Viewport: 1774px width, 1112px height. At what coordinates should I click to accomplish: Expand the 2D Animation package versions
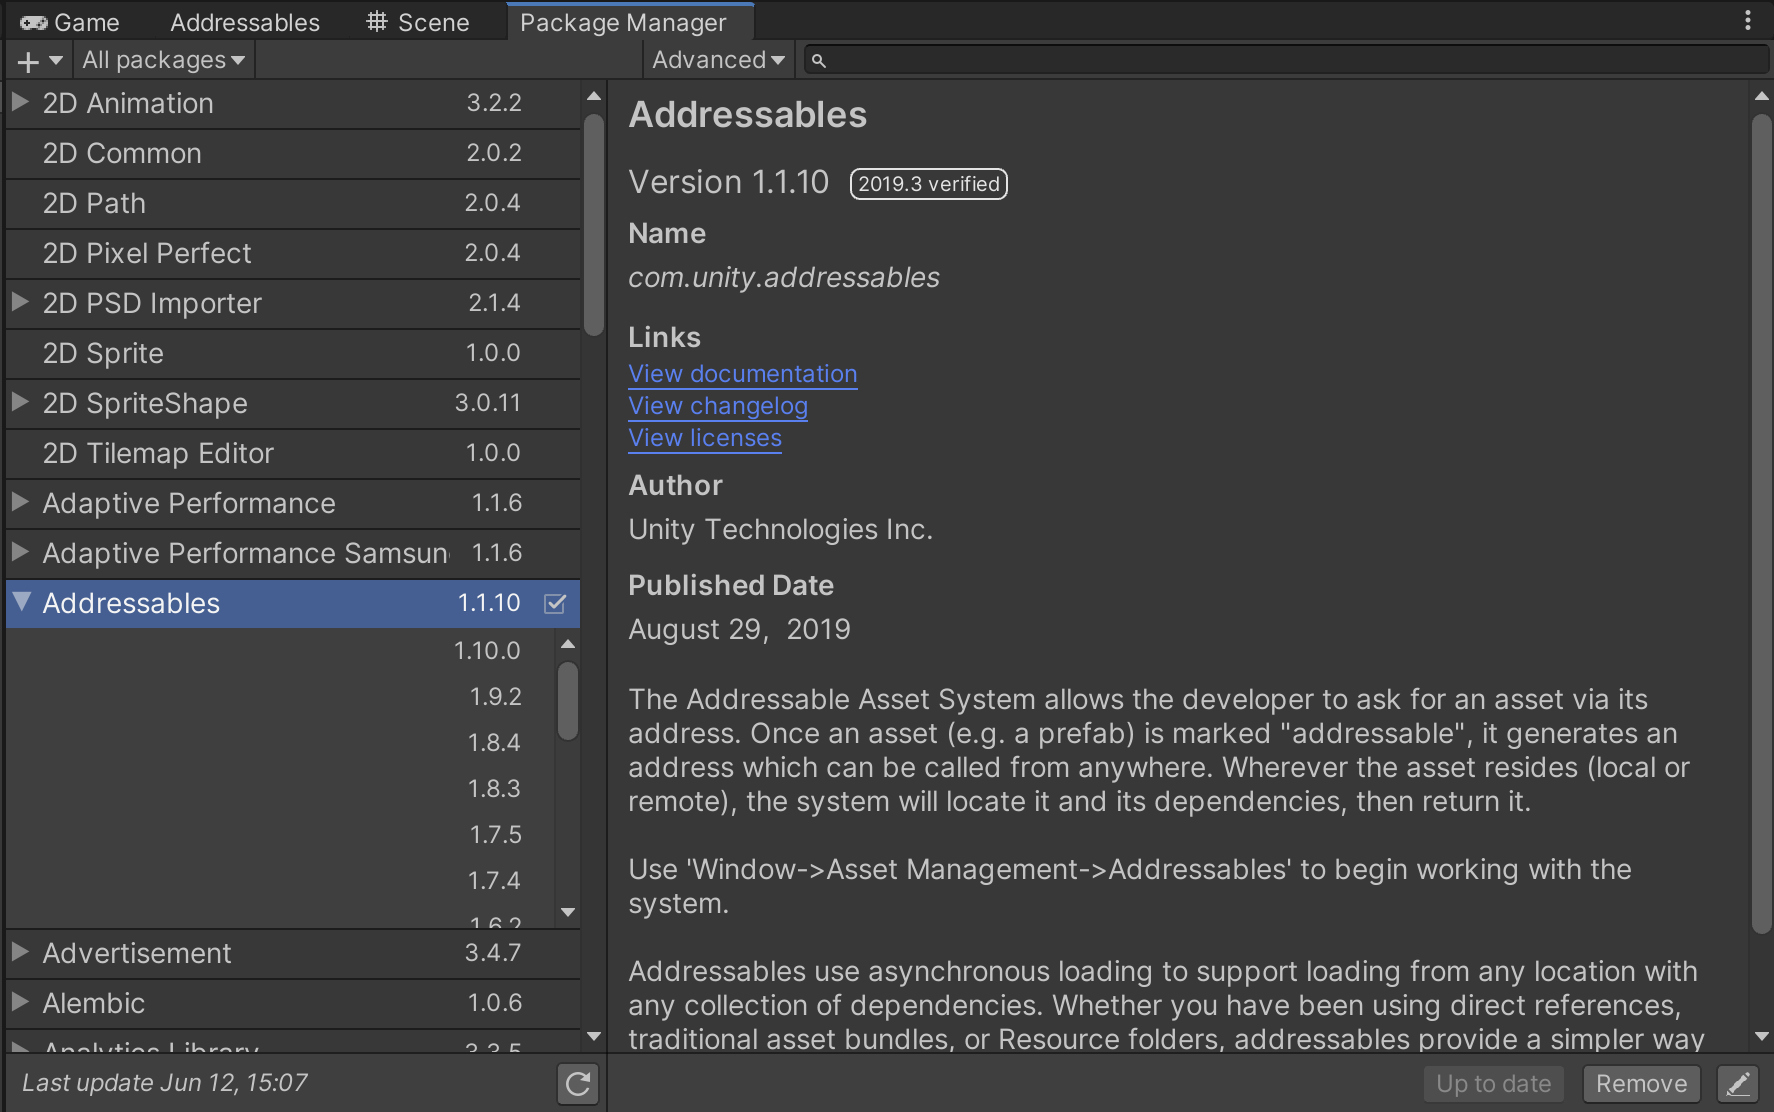pyautogui.click(x=20, y=102)
